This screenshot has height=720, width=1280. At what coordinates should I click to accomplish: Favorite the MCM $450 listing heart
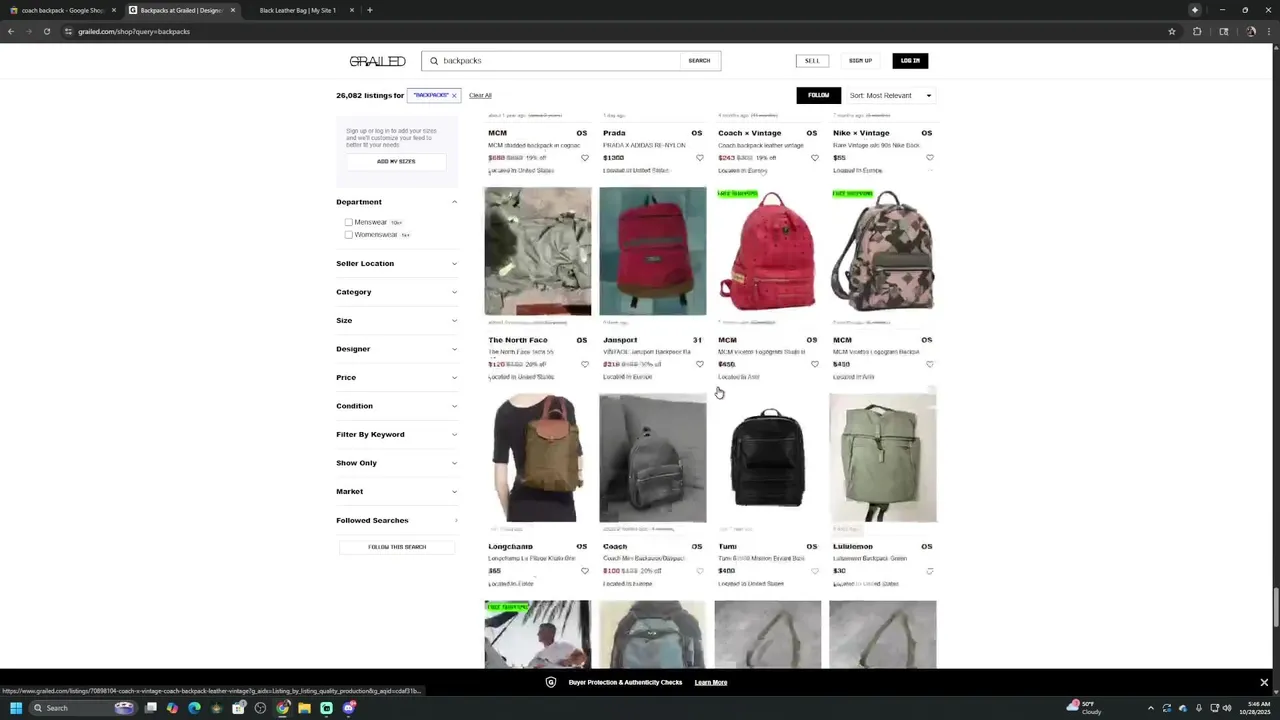[x=930, y=365]
